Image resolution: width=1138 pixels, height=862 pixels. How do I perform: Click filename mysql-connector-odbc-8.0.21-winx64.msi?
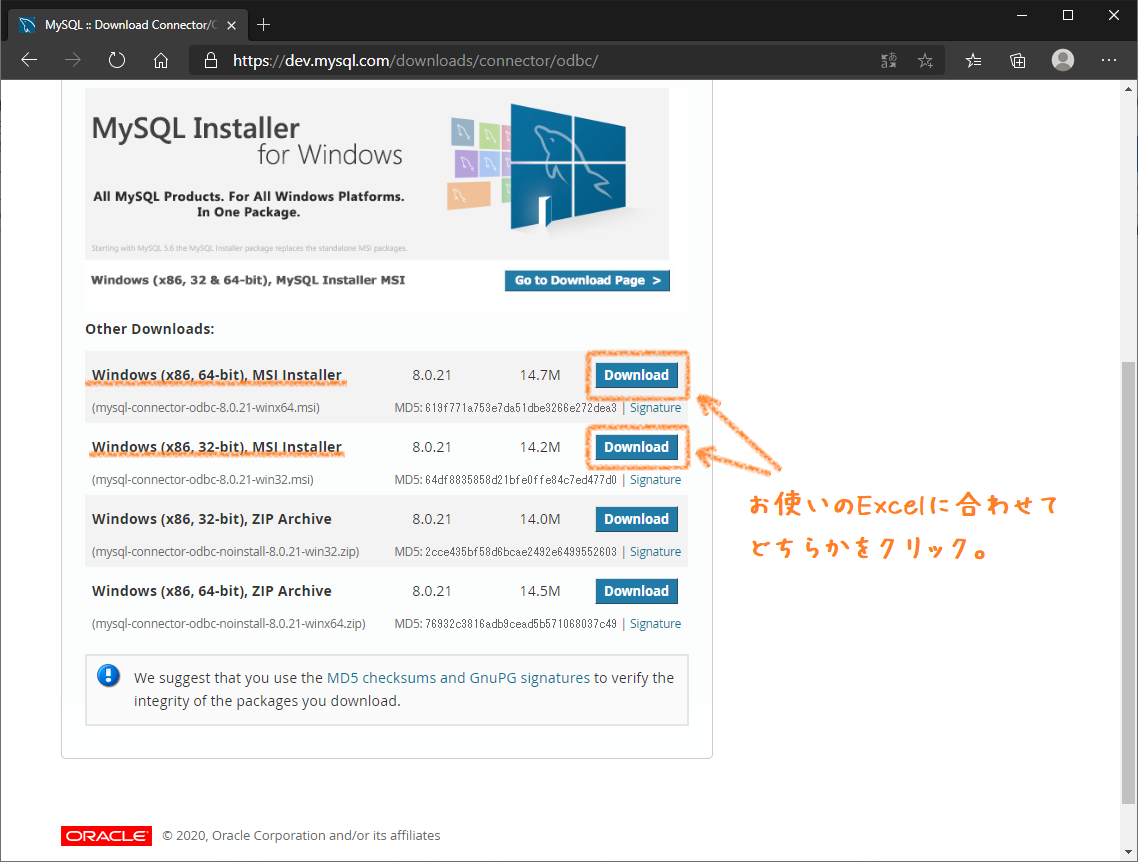(205, 408)
